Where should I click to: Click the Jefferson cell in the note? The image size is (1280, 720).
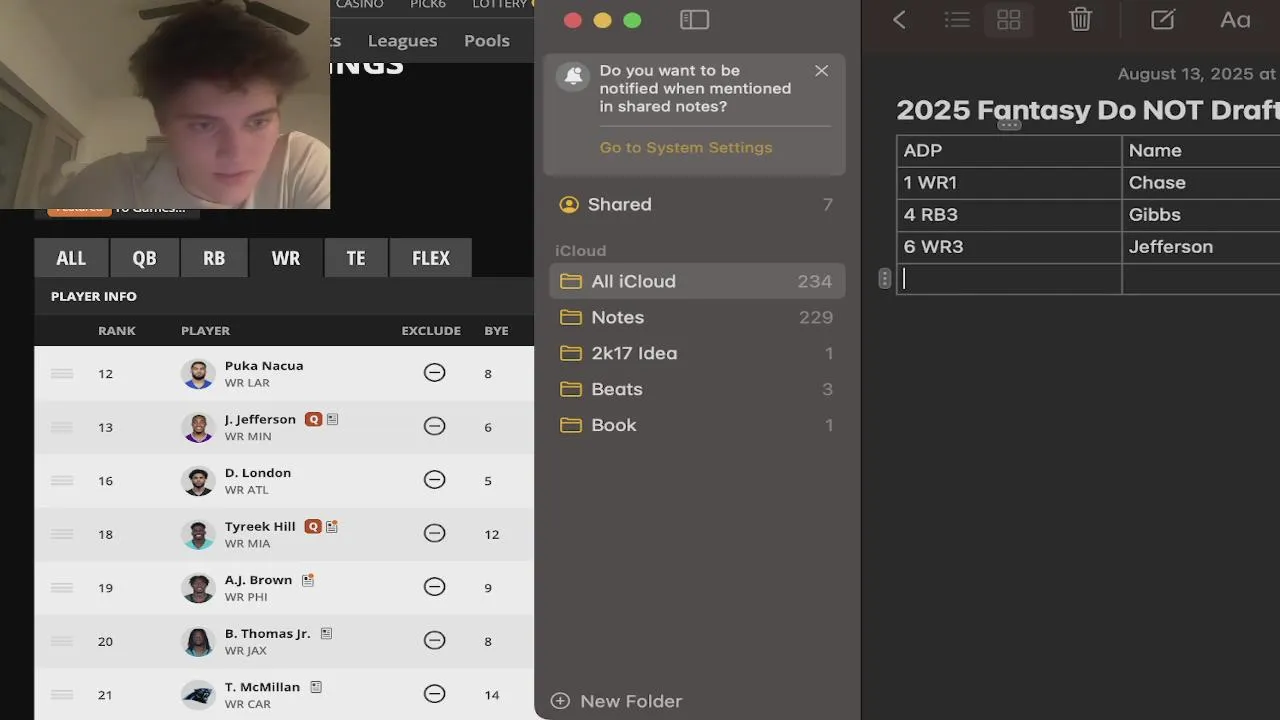coord(1201,247)
